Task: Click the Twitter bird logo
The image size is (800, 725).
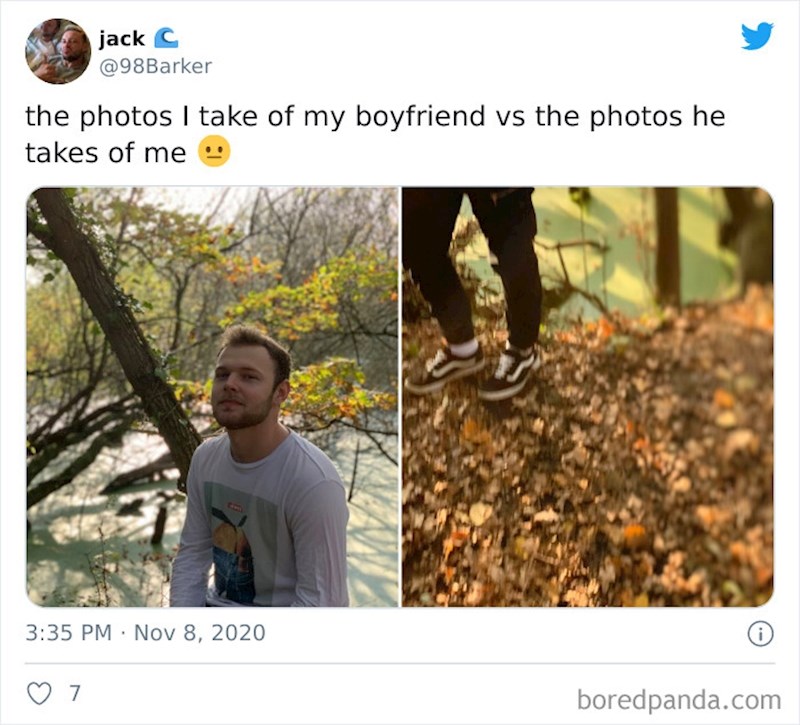Action: [757, 36]
